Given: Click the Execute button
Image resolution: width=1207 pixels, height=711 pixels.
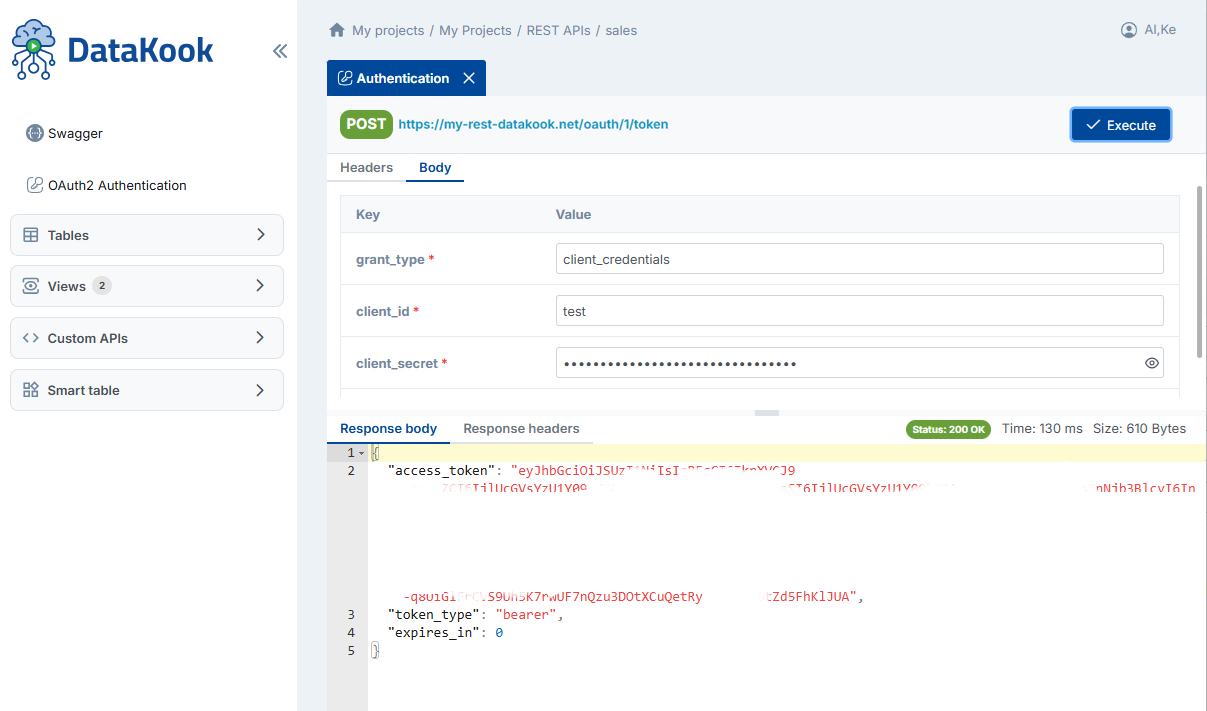Looking at the screenshot, I should point(1120,124).
